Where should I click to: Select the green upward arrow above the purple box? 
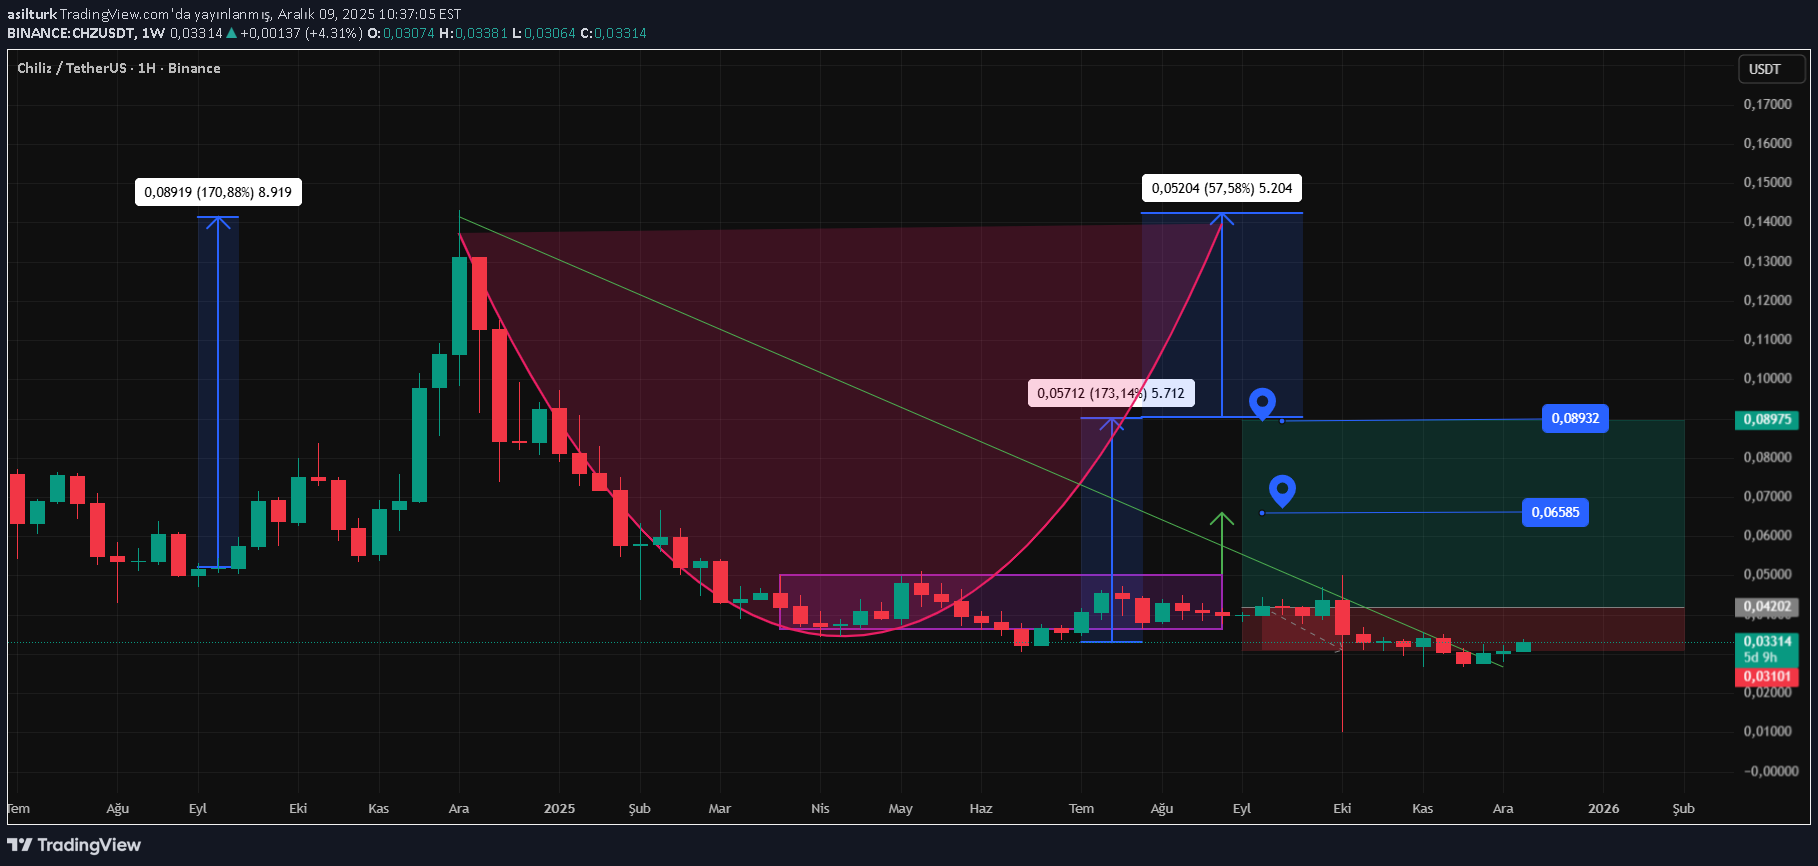1221,519
